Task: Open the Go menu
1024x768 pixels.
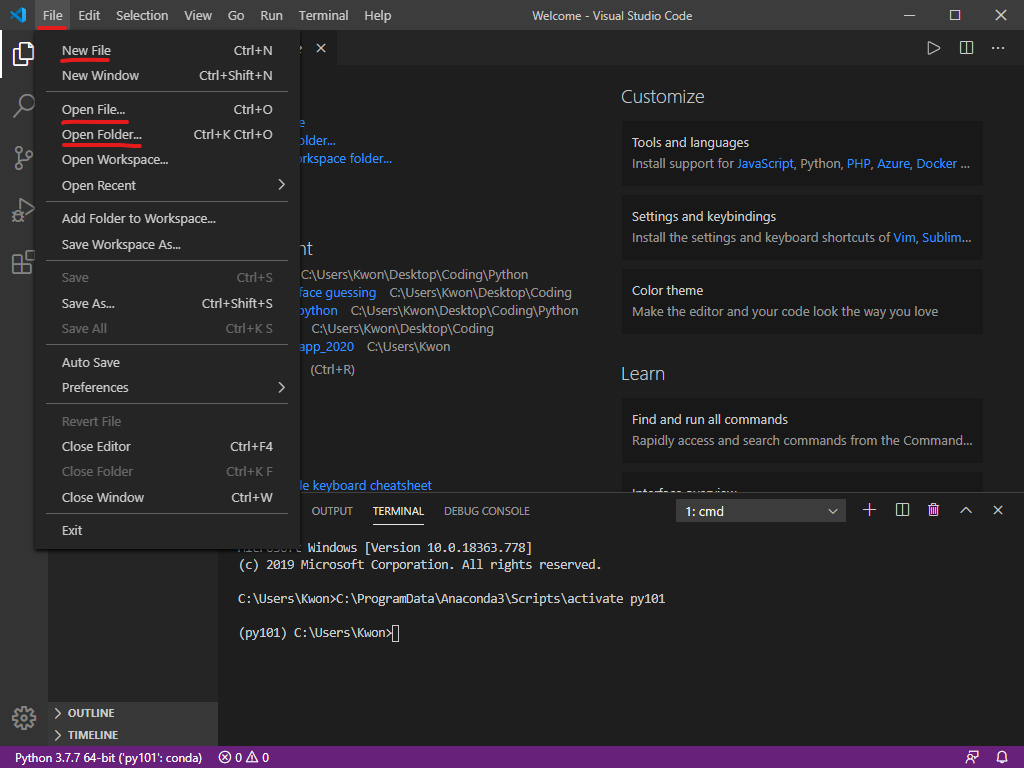Action: point(236,15)
